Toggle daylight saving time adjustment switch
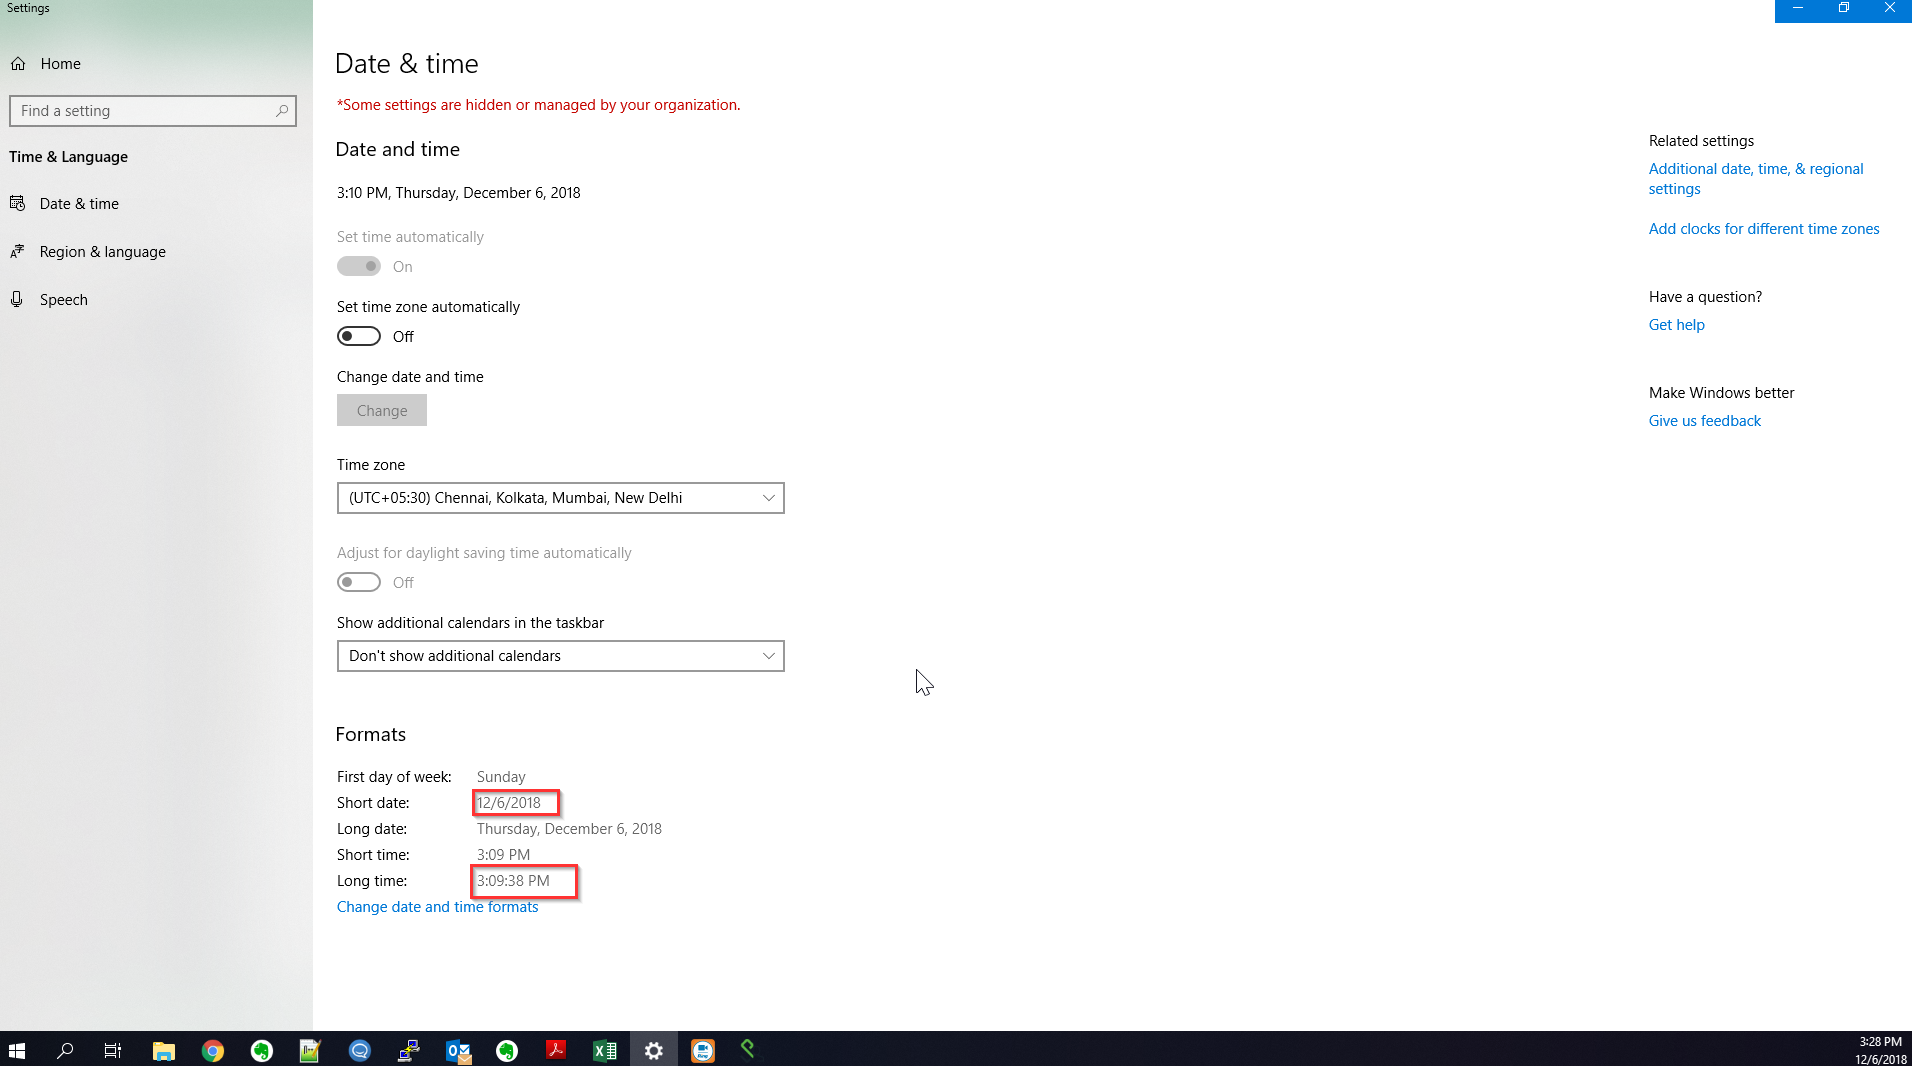 359,583
